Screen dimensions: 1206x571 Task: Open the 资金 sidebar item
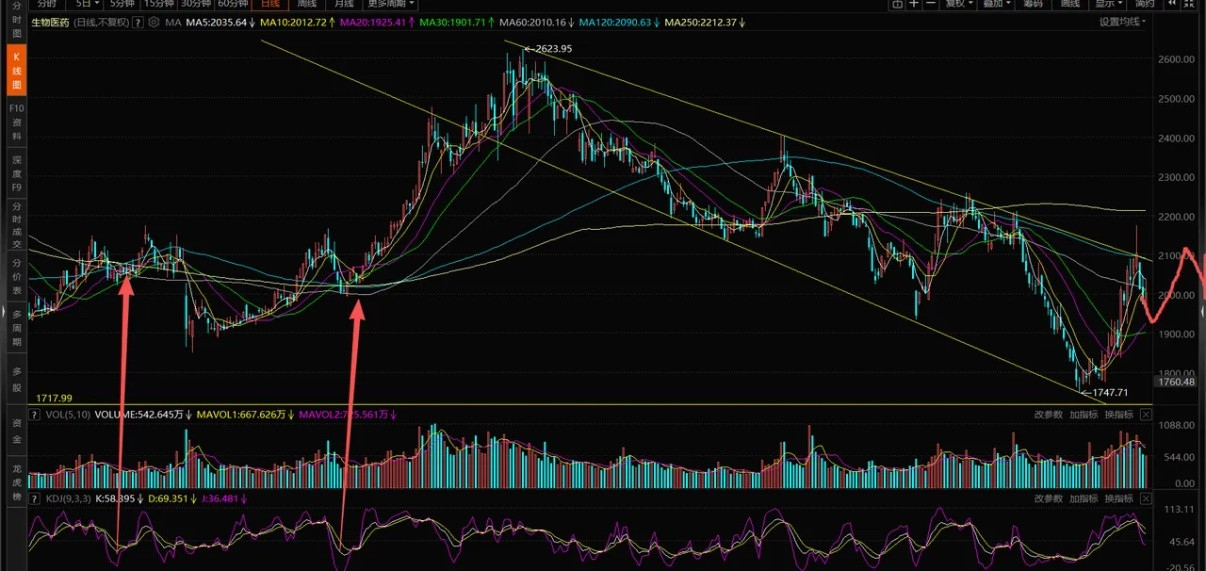16,431
